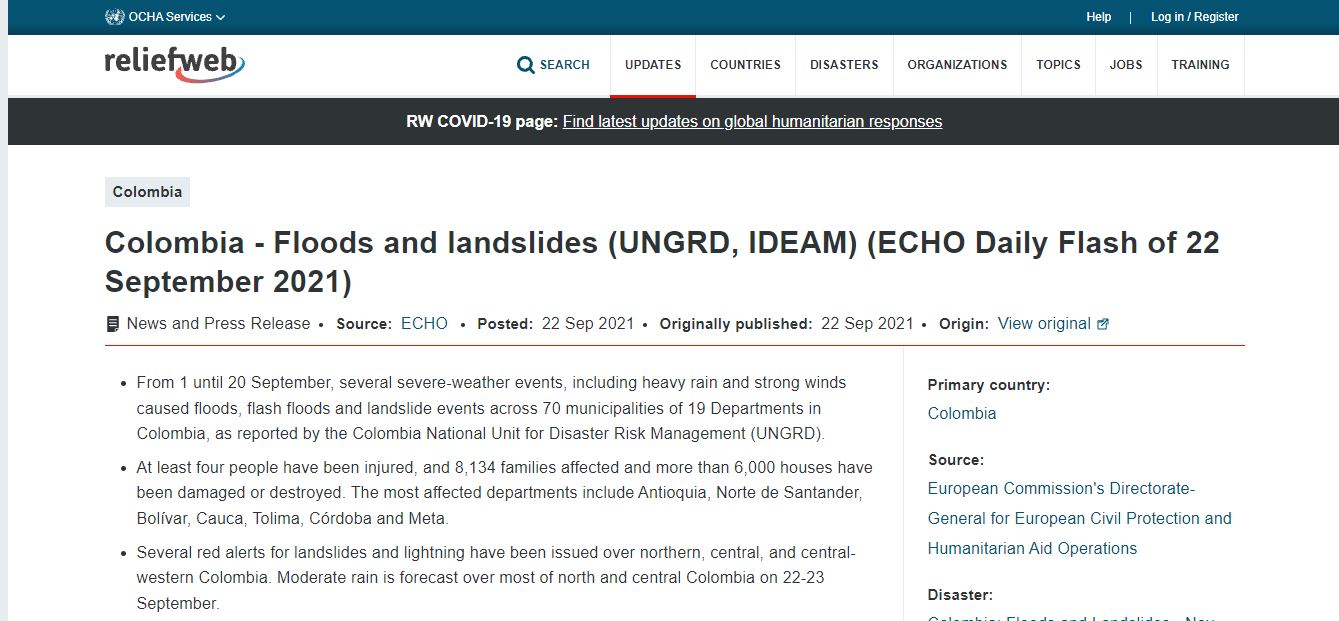Image resolution: width=1339 pixels, height=621 pixels.
Task: Click the 'Source:' label in the sidebar
Action: tap(955, 460)
